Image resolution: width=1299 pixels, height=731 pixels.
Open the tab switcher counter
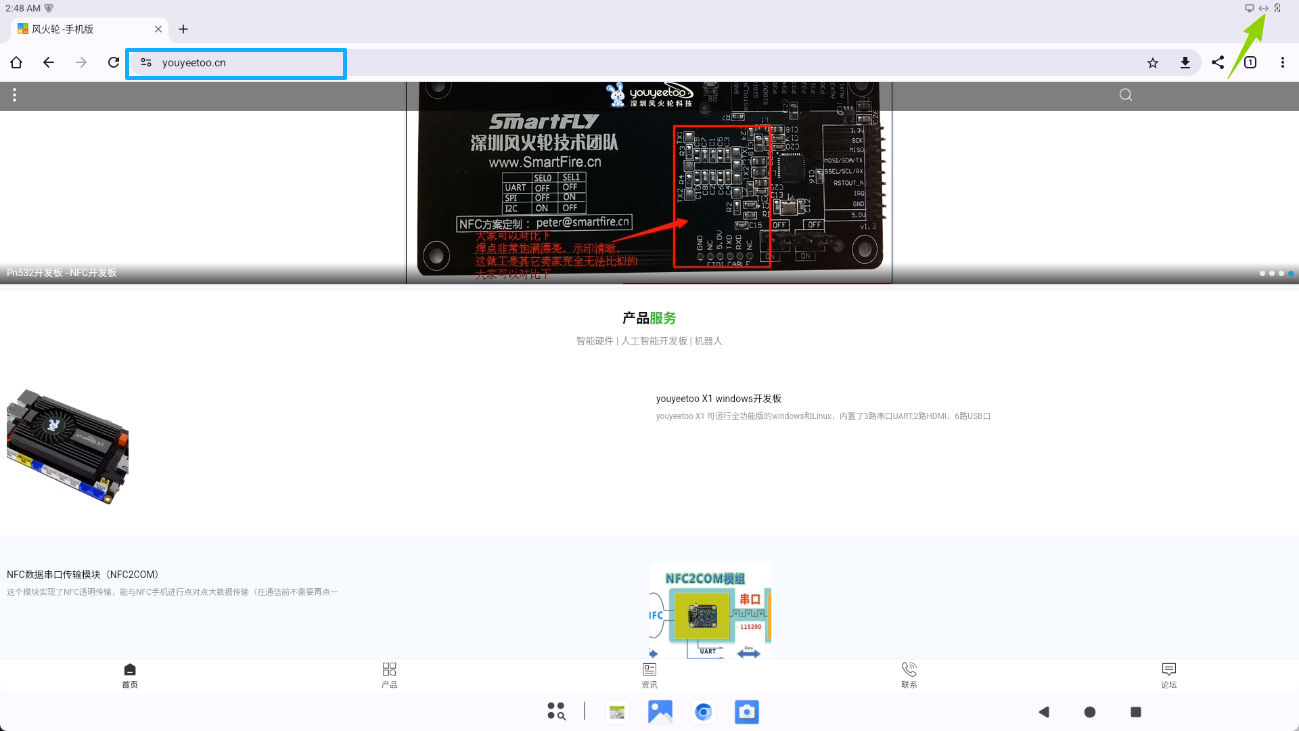(x=1250, y=63)
